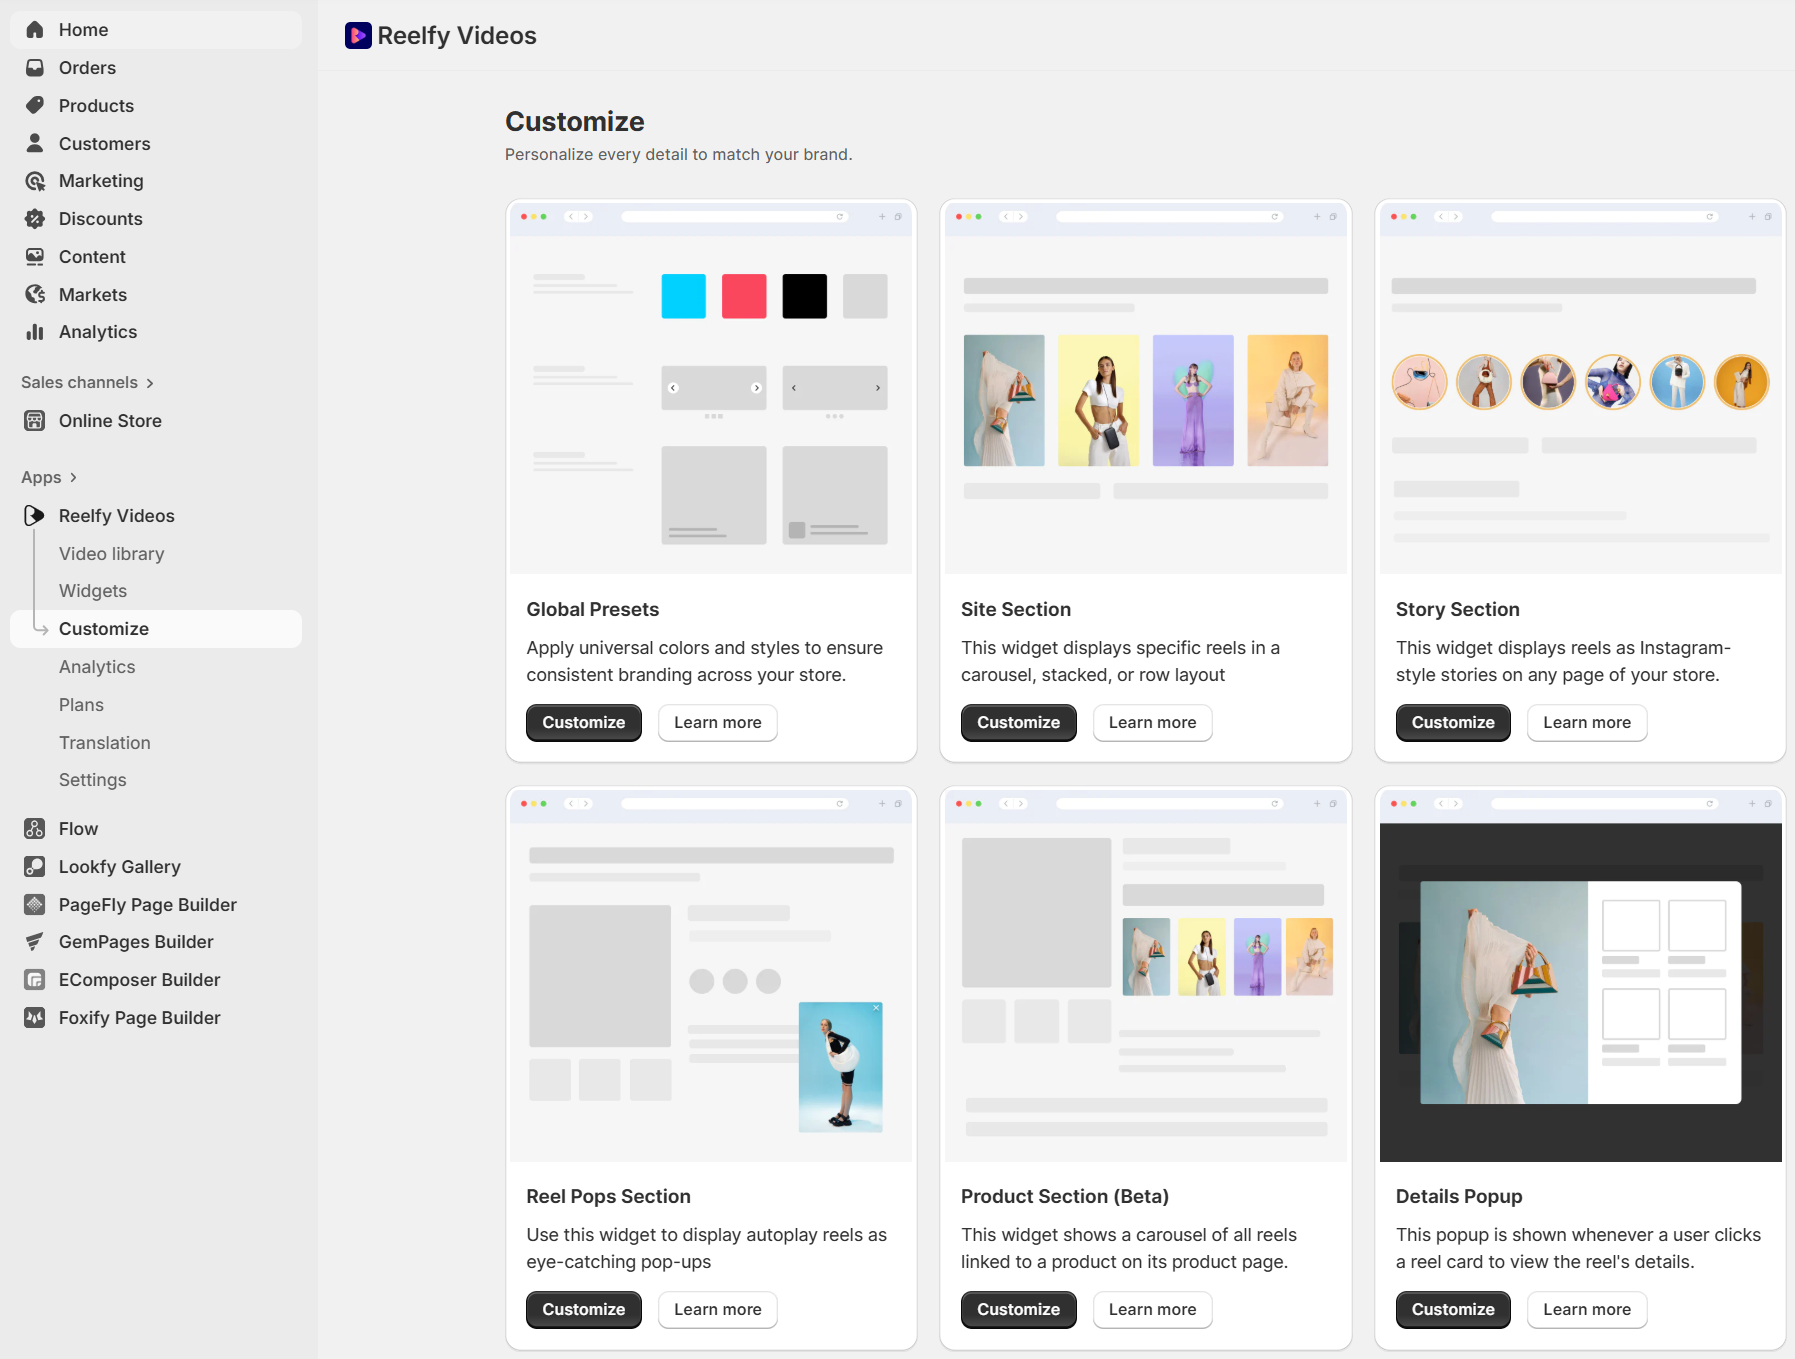
Task: Learn more about Global Presets
Action: 718,723
